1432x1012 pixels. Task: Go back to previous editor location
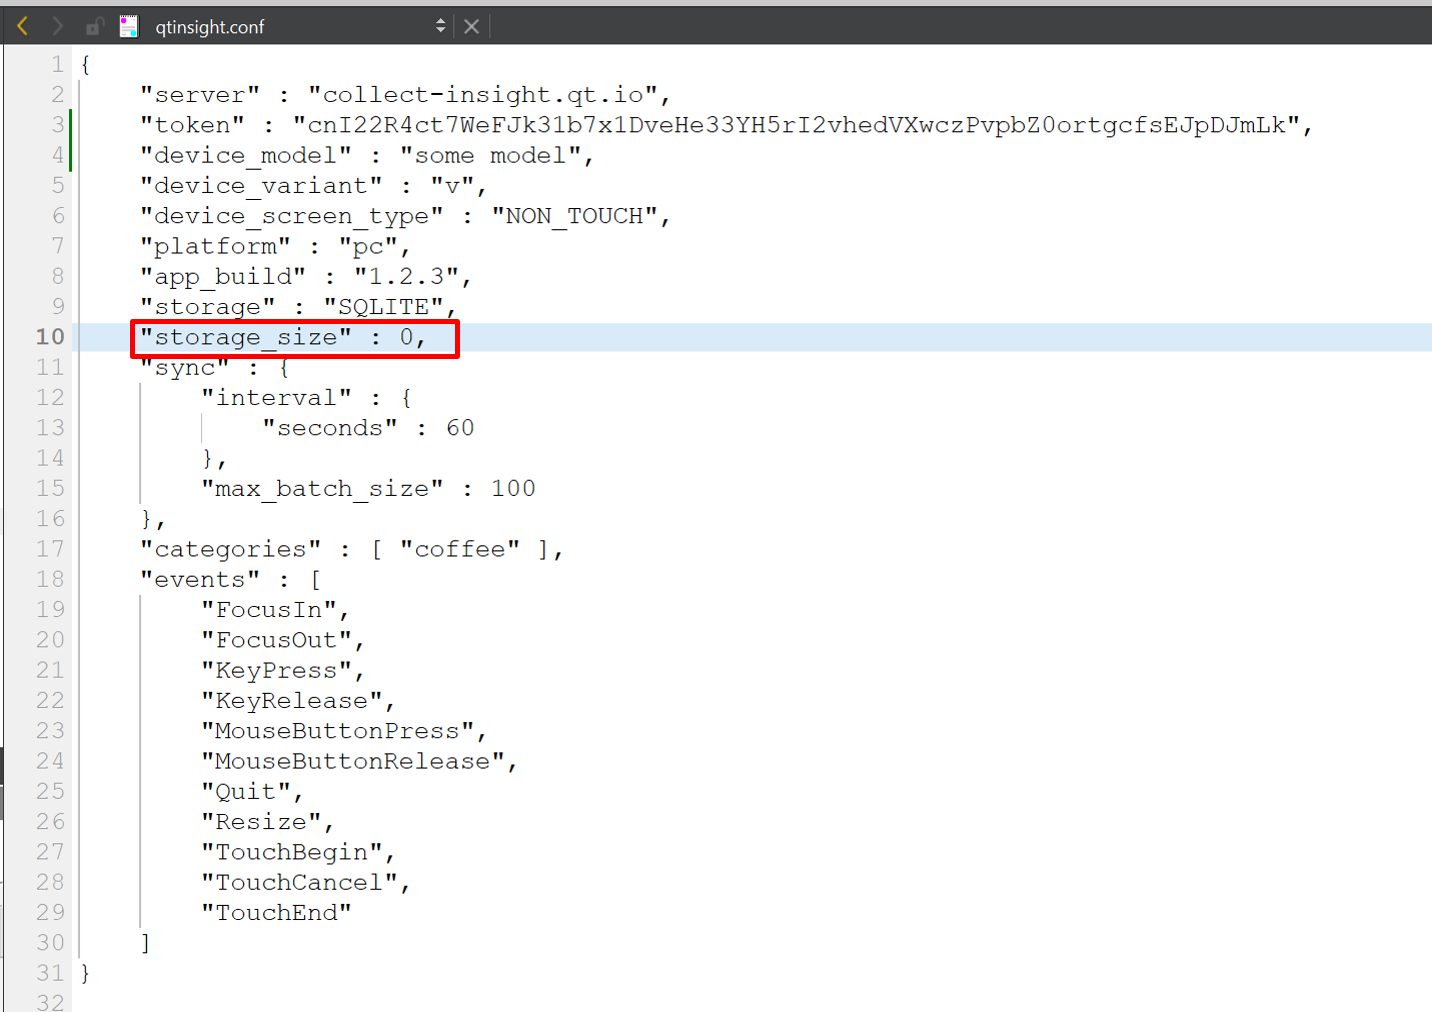pyautogui.click(x=23, y=26)
